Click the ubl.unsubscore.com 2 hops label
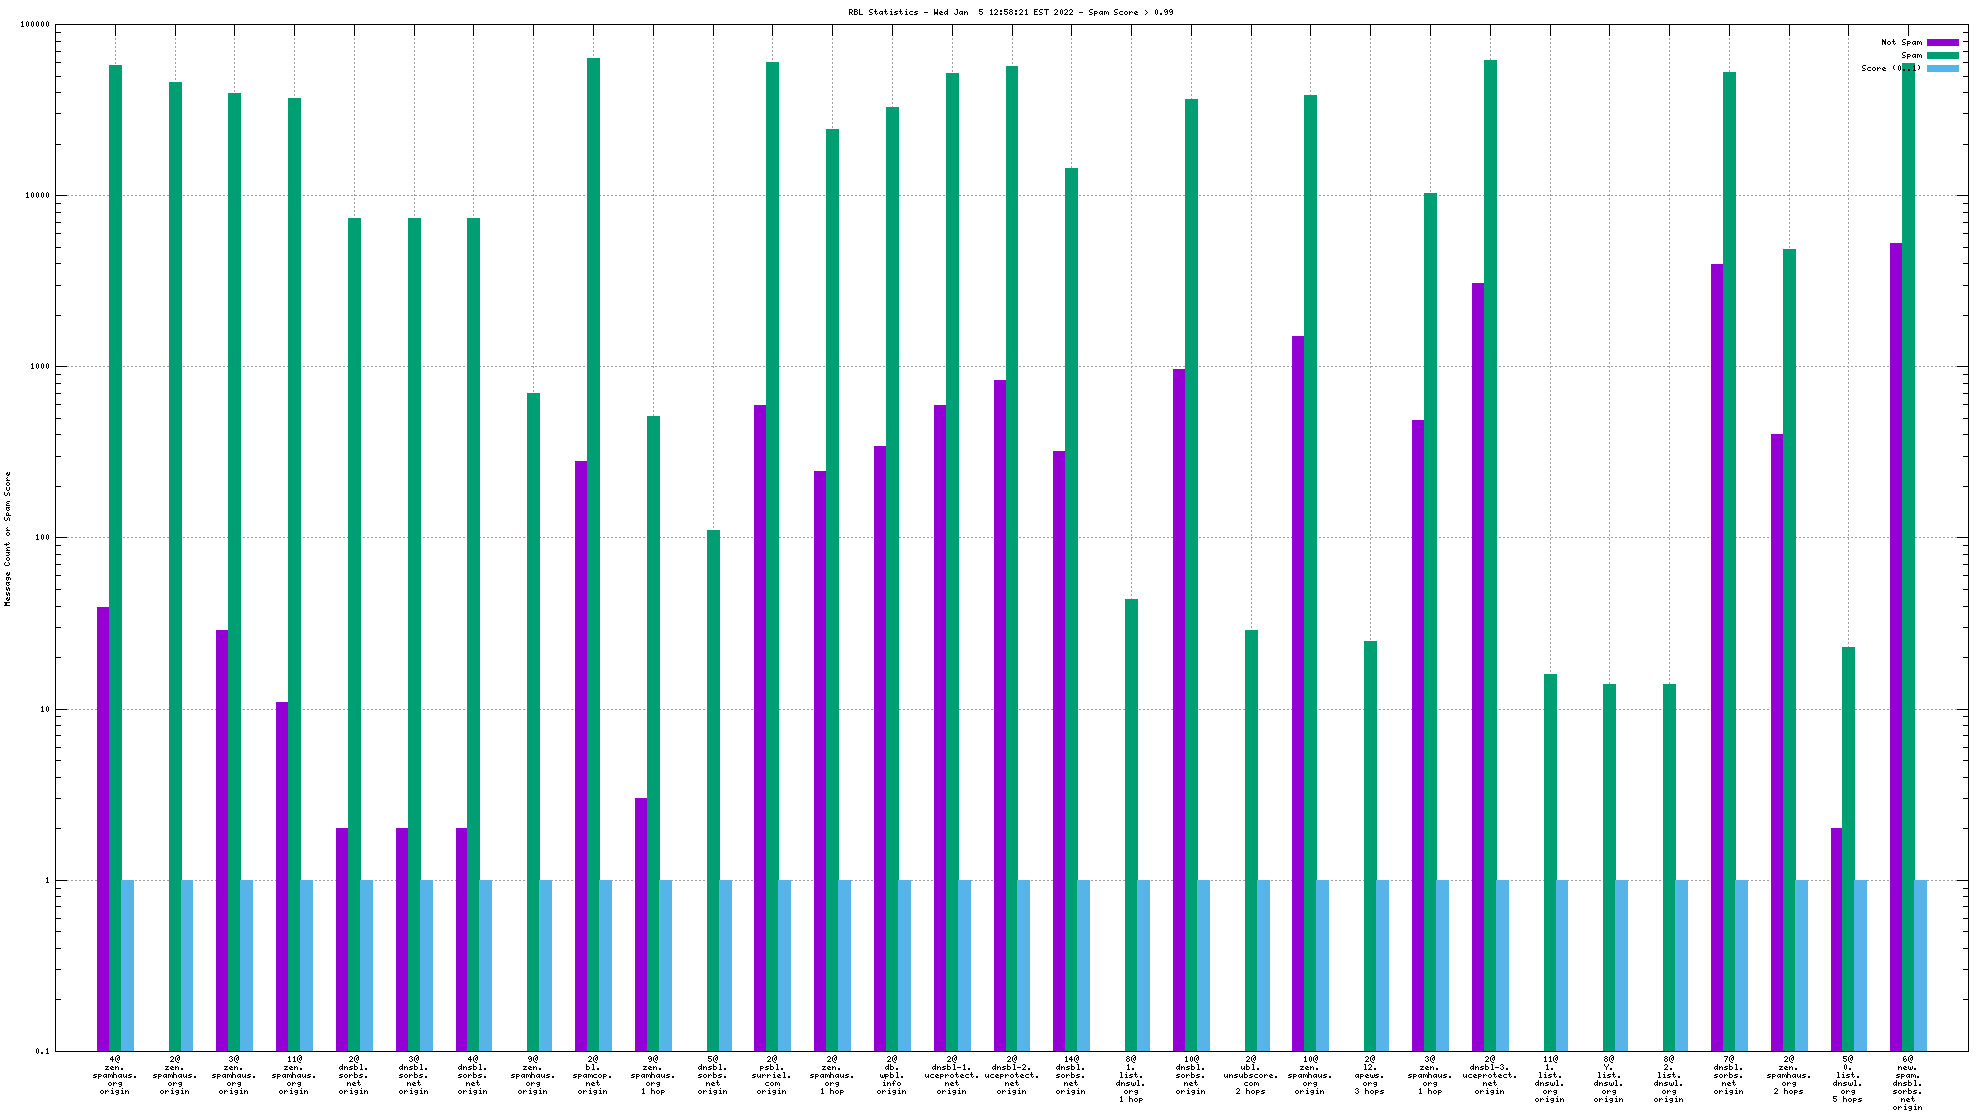 point(1250,1075)
